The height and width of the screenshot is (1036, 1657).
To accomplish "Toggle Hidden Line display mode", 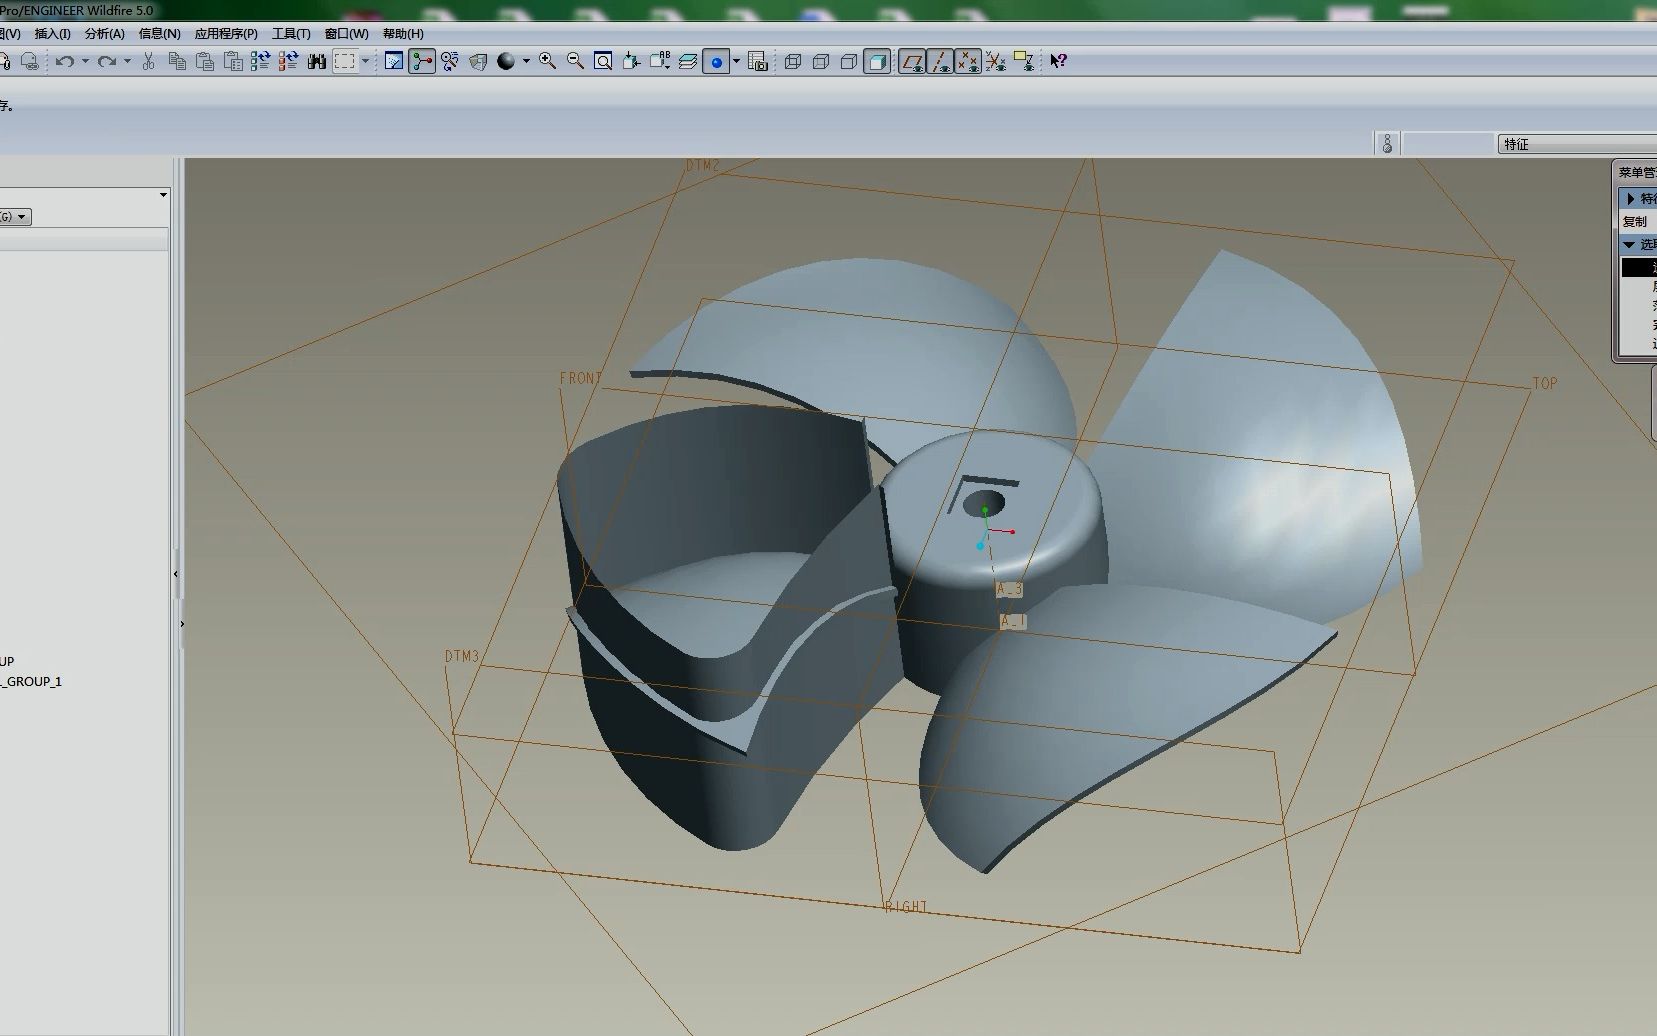I will click(x=821, y=62).
